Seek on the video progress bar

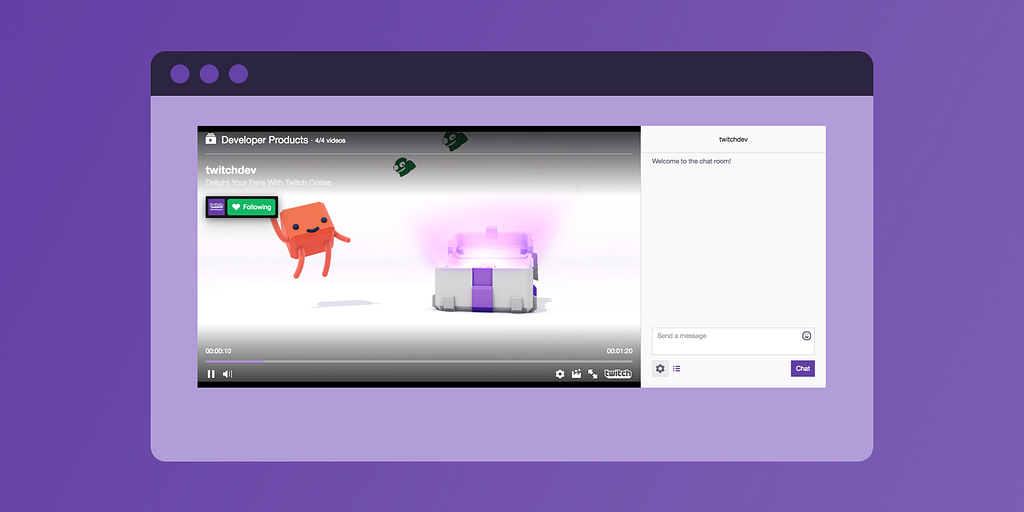pyautogui.click(x=419, y=361)
